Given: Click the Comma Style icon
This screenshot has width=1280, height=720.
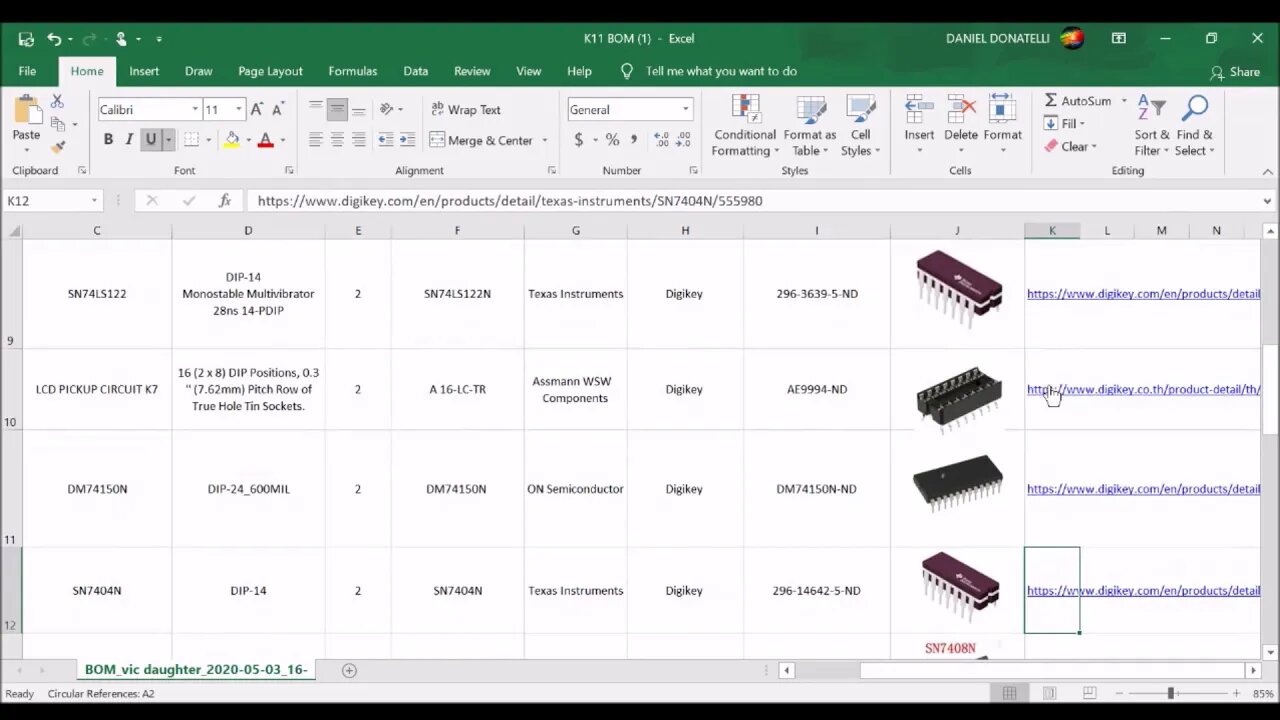Looking at the screenshot, I should [x=634, y=140].
